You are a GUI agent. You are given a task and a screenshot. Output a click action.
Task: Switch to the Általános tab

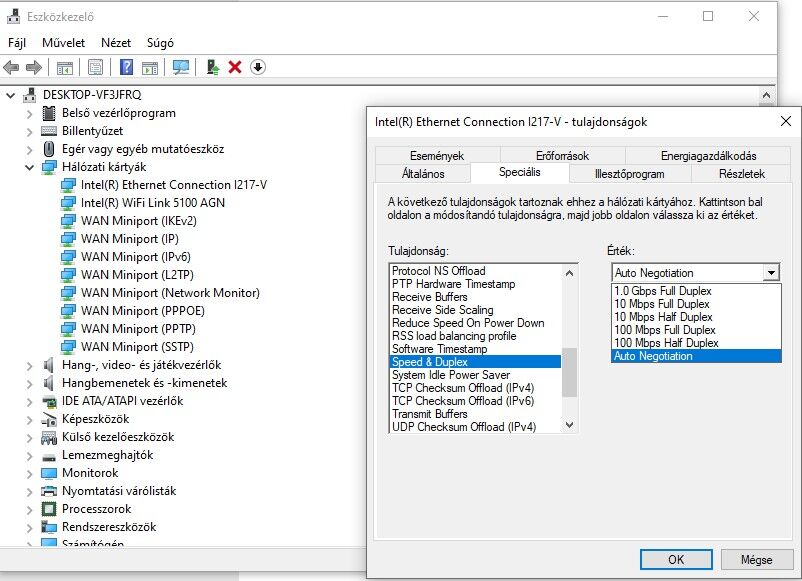[423, 174]
